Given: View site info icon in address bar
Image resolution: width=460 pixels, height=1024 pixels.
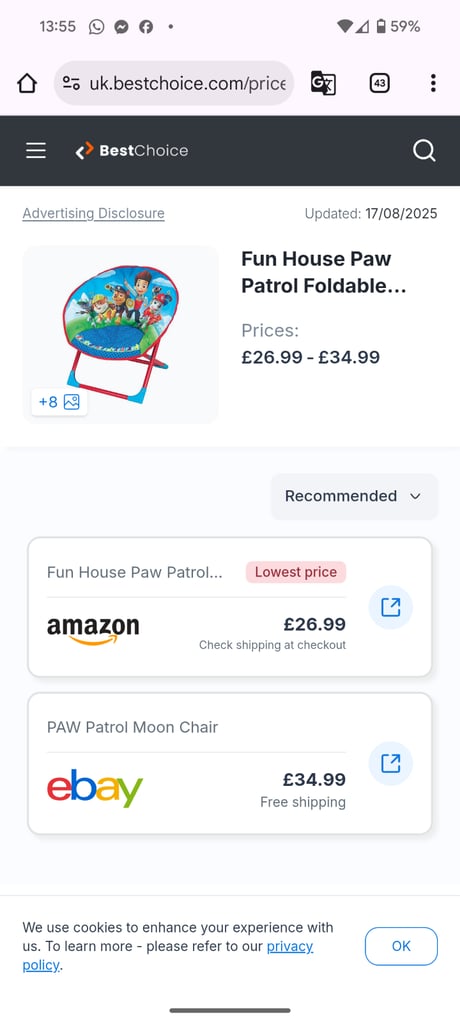Looking at the screenshot, I should (71, 83).
